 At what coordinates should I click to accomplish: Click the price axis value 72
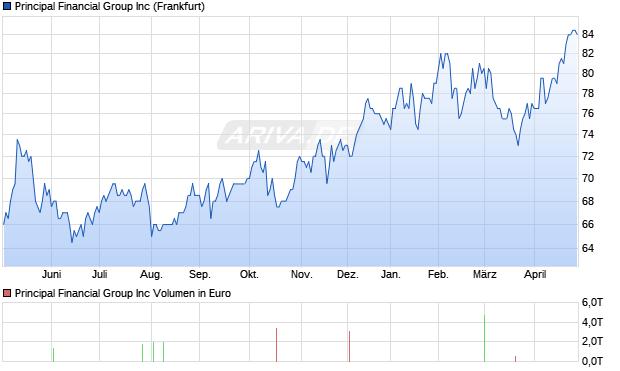point(588,156)
